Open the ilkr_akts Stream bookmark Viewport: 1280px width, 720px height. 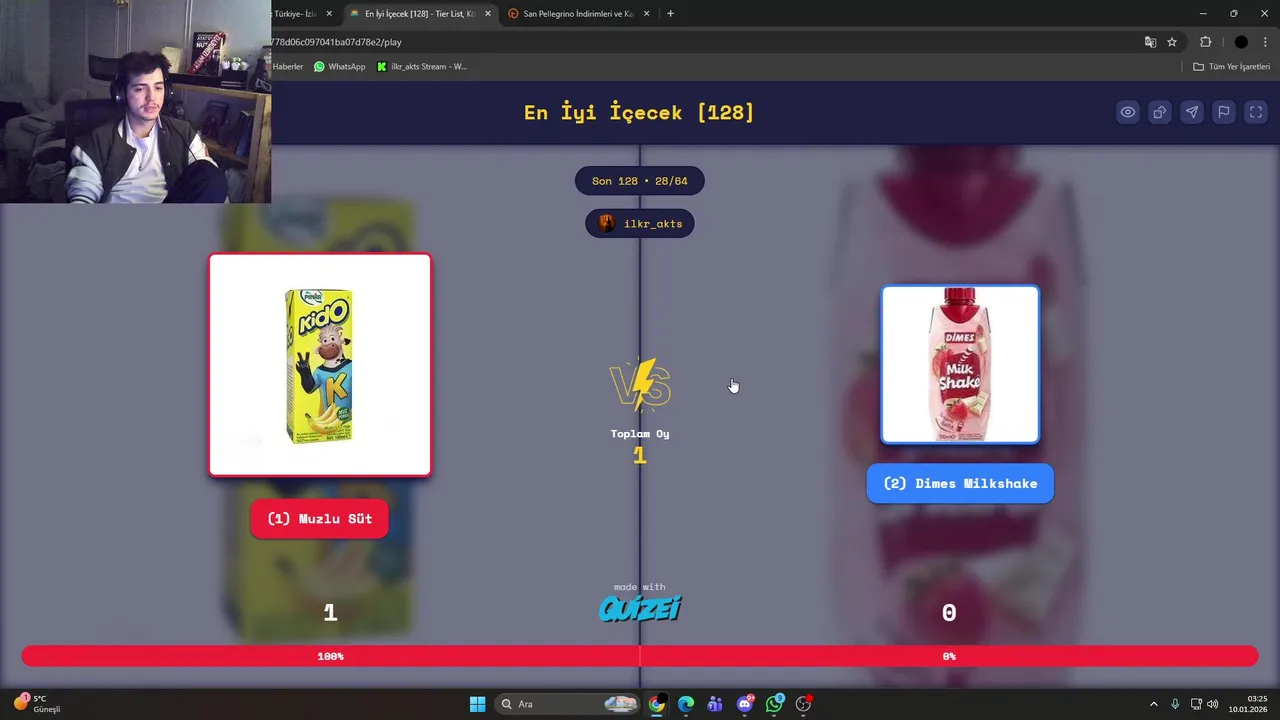(422, 67)
